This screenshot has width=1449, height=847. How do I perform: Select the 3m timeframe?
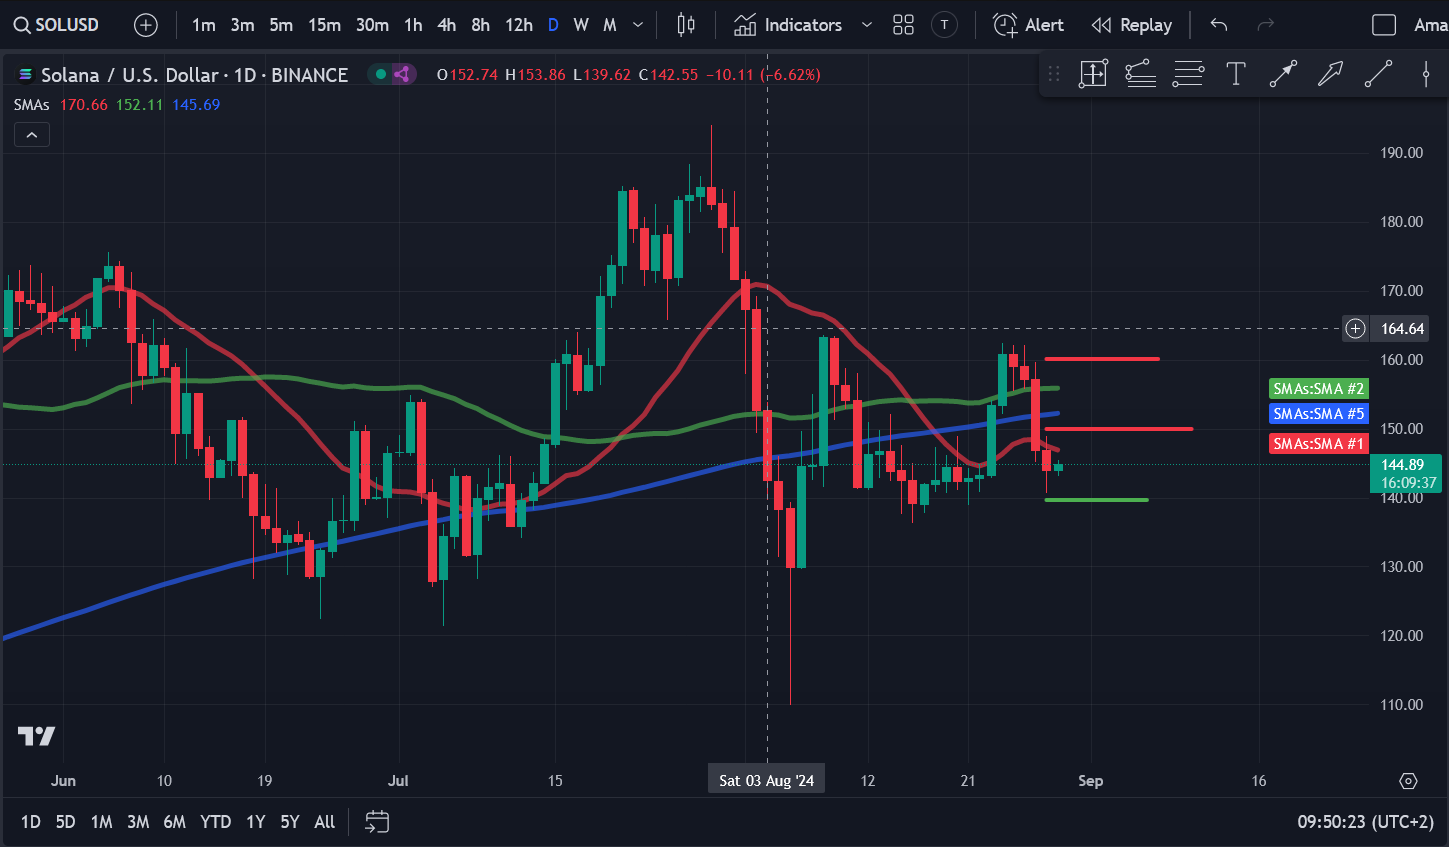pos(242,25)
